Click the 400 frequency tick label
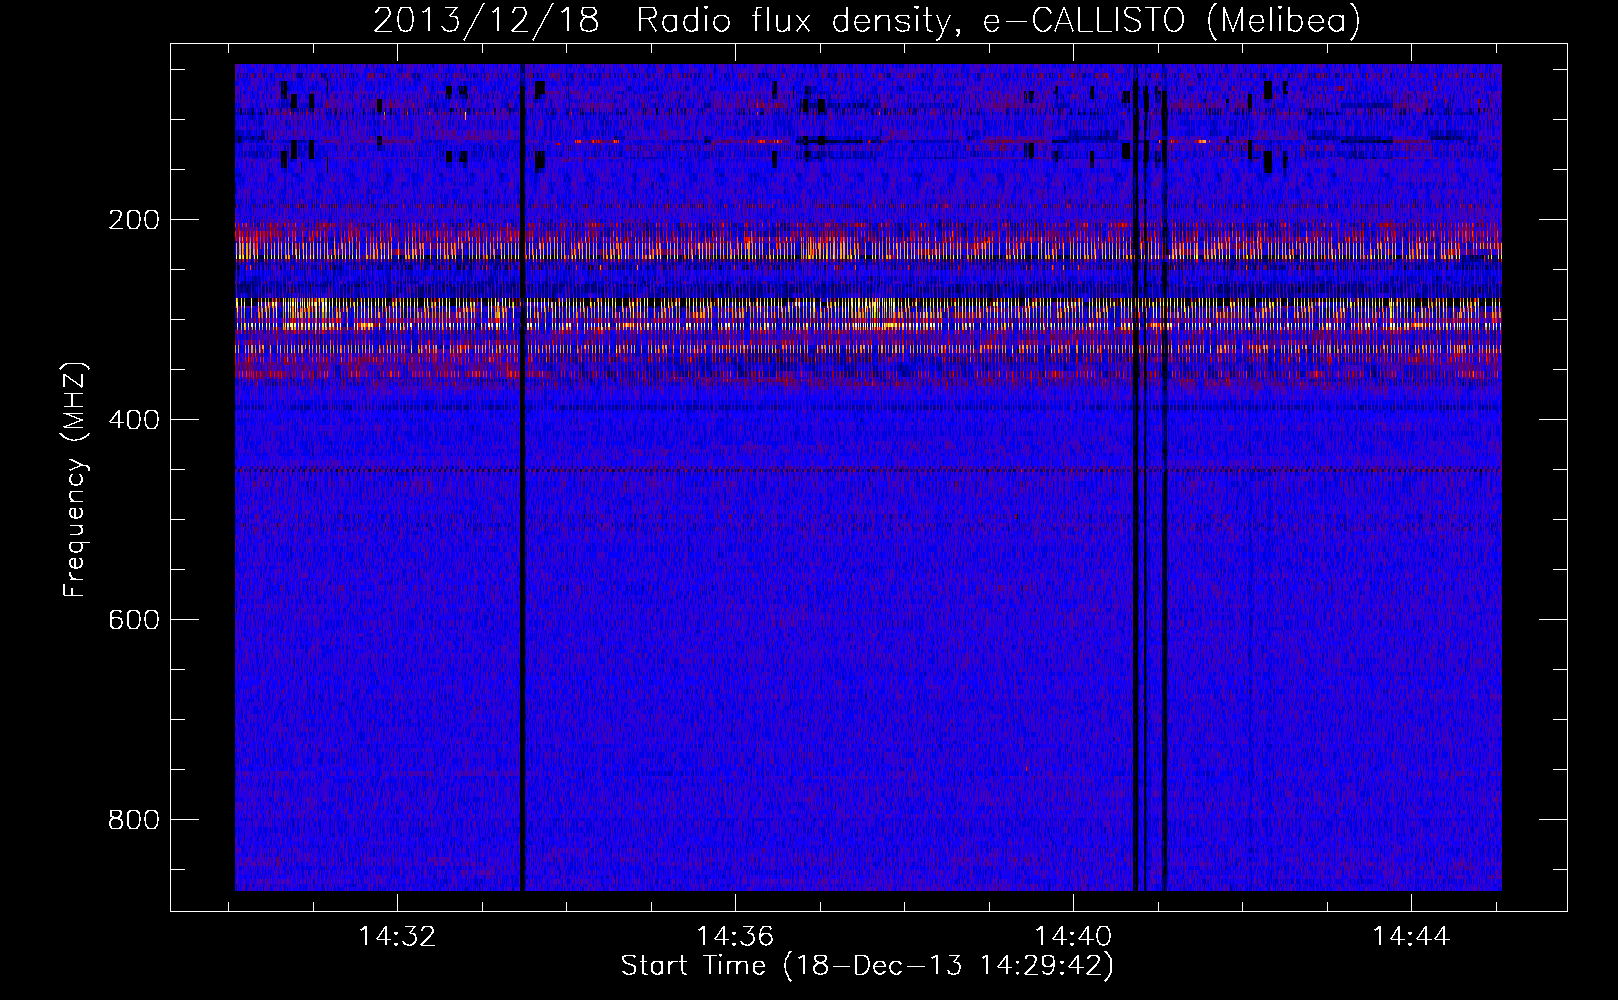Screen dimensions: 1618x1000 tap(133, 419)
